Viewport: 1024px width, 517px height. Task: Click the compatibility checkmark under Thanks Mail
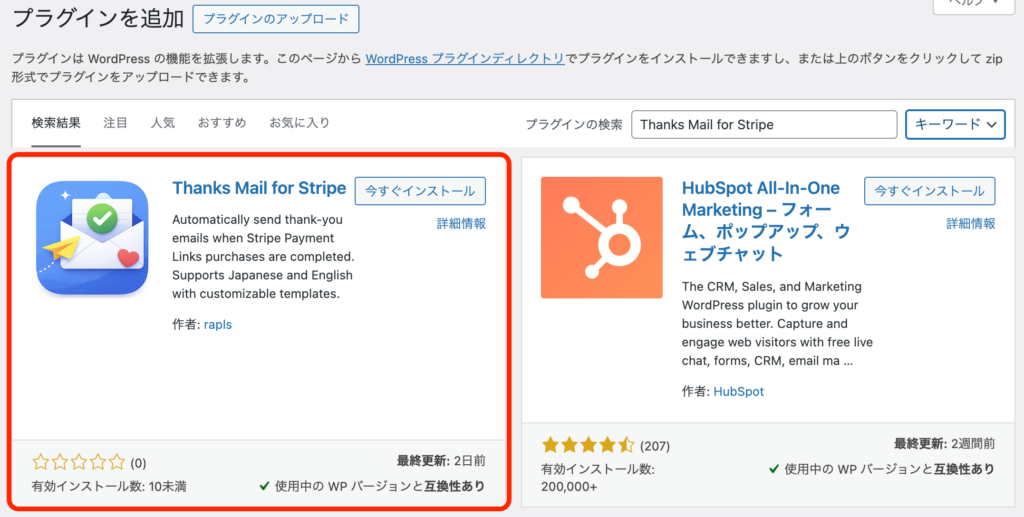click(x=264, y=486)
